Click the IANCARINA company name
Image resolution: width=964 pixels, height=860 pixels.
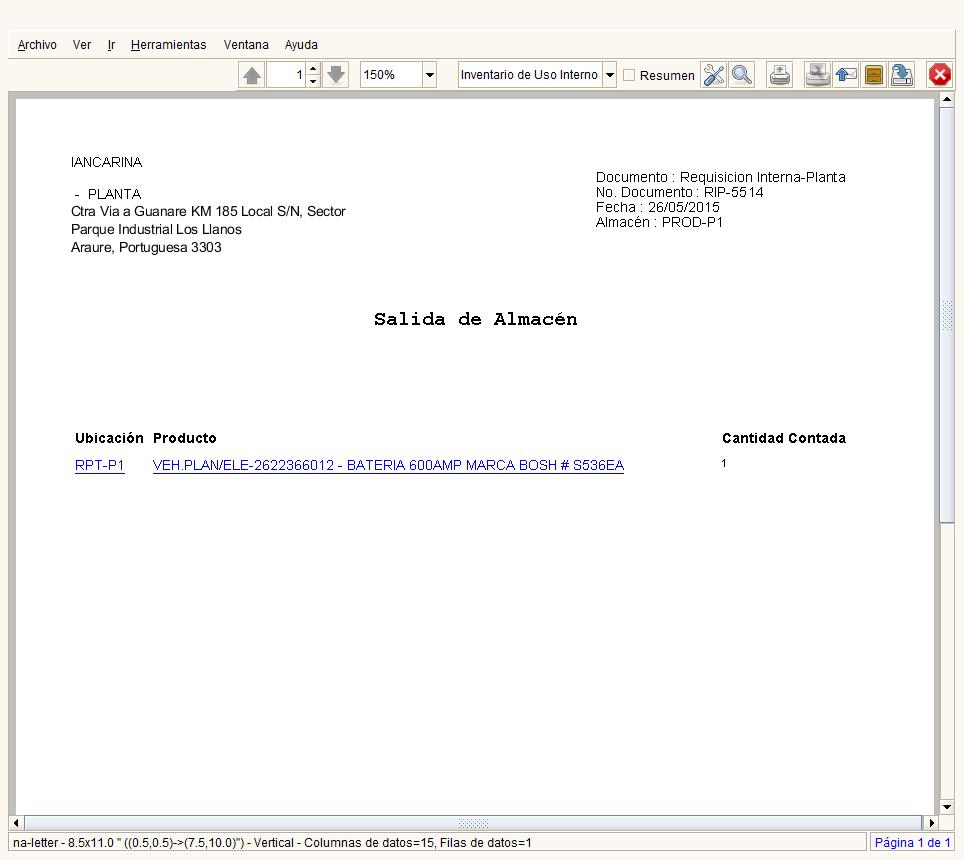106,162
